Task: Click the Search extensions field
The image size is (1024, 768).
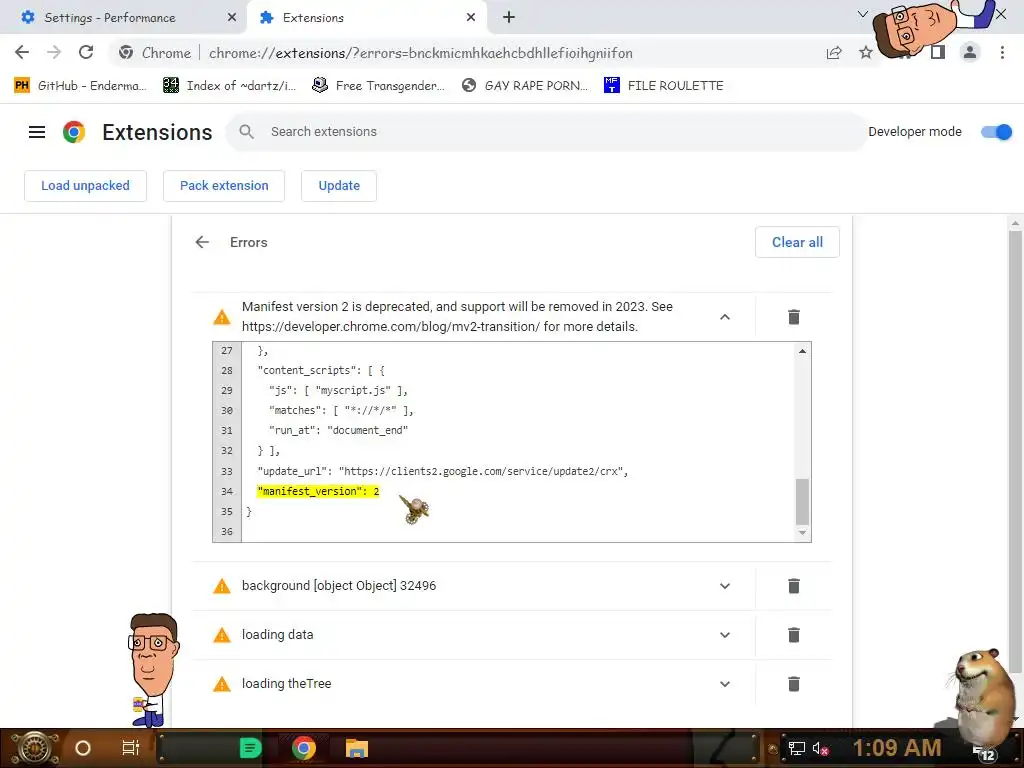Action: tap(546, 132)
